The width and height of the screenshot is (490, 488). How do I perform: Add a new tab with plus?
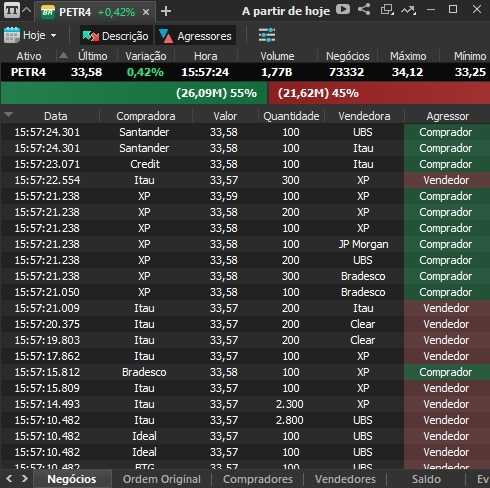(166, 11)
